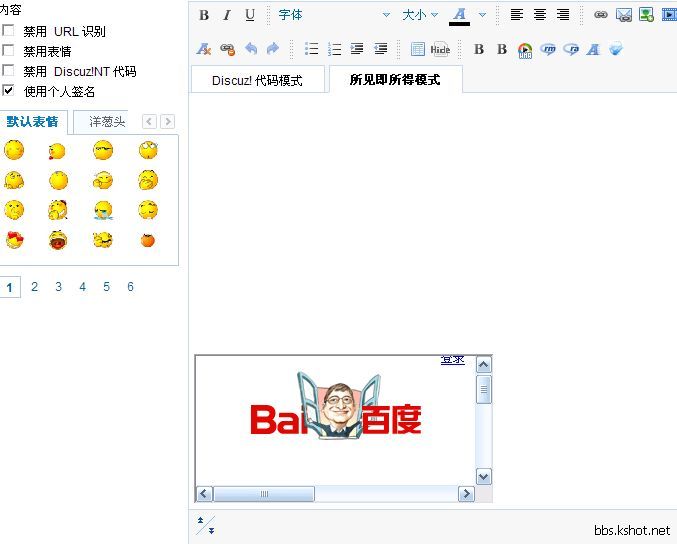This screenshot has height=544, width=677.
Task: Click the blue italic A icon beside ra
Action: coord(593,49)
